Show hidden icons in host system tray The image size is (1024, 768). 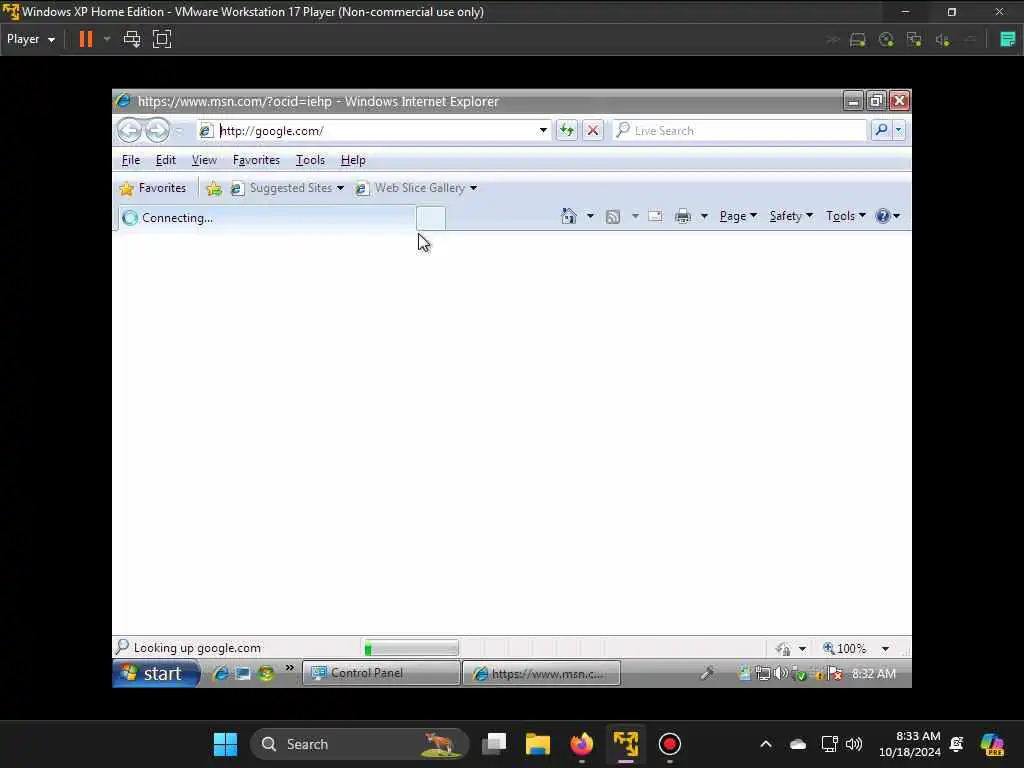pos(765,744)
